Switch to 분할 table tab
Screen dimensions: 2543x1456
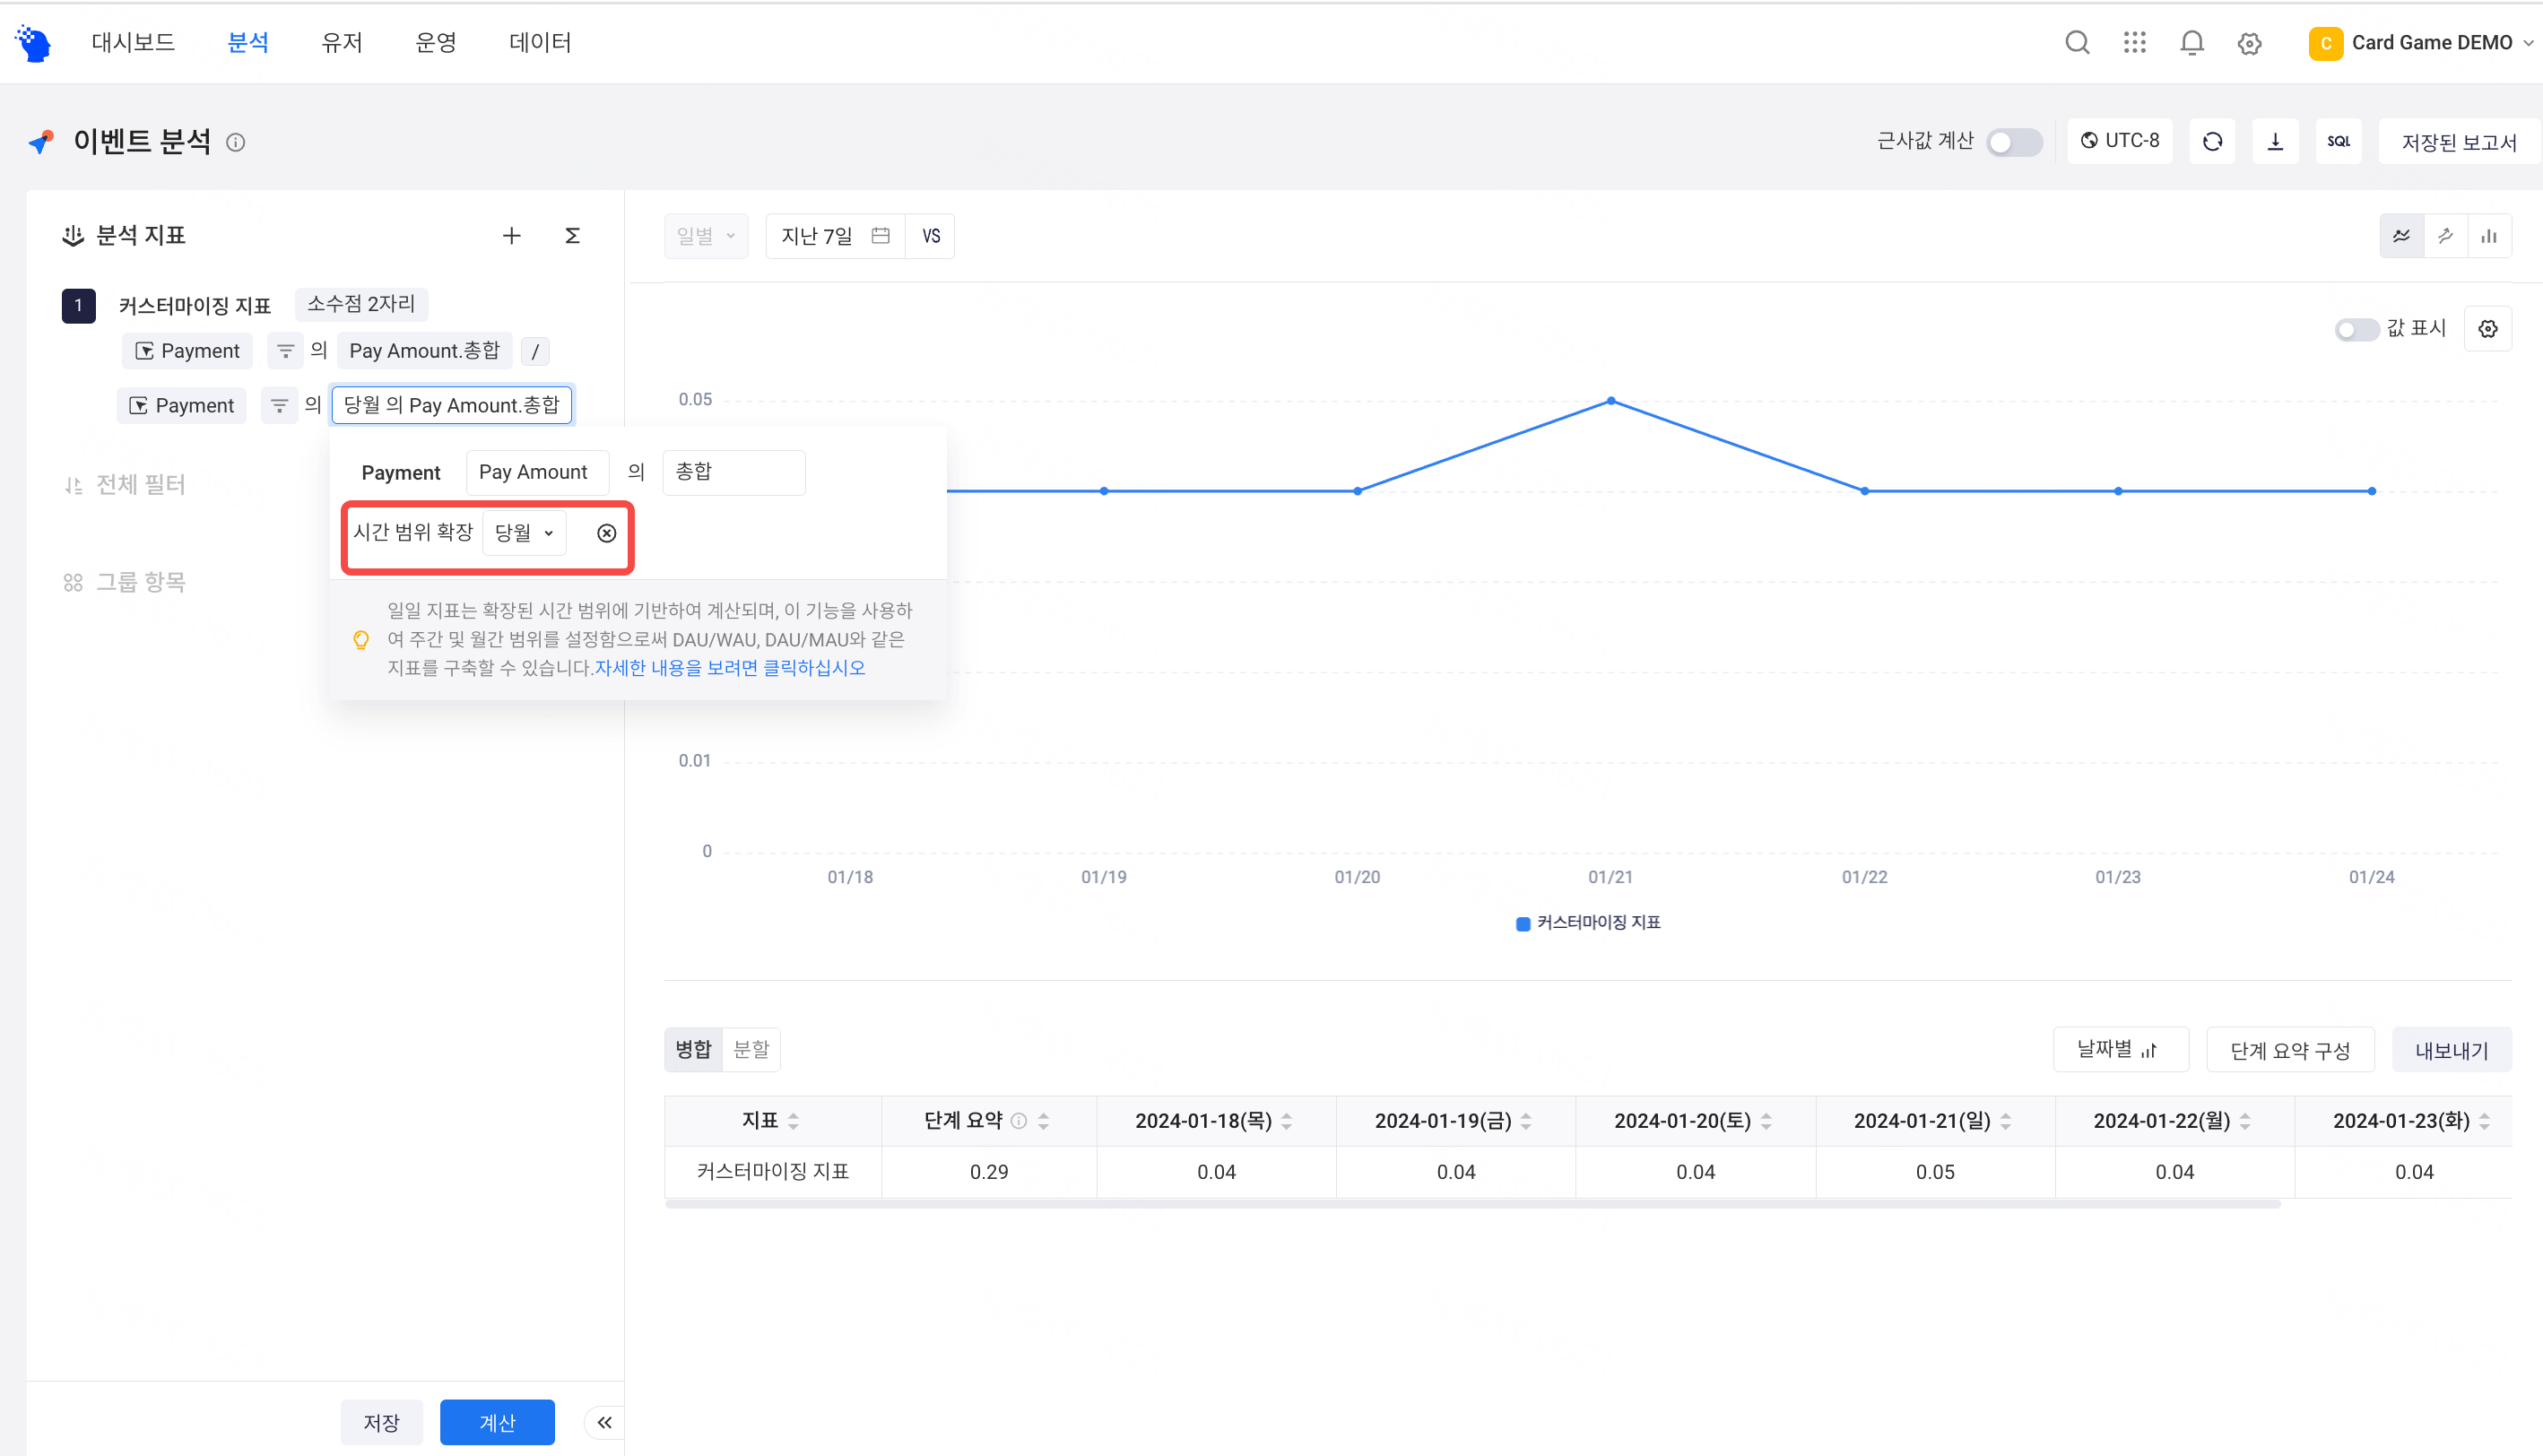click(751, 1049)
